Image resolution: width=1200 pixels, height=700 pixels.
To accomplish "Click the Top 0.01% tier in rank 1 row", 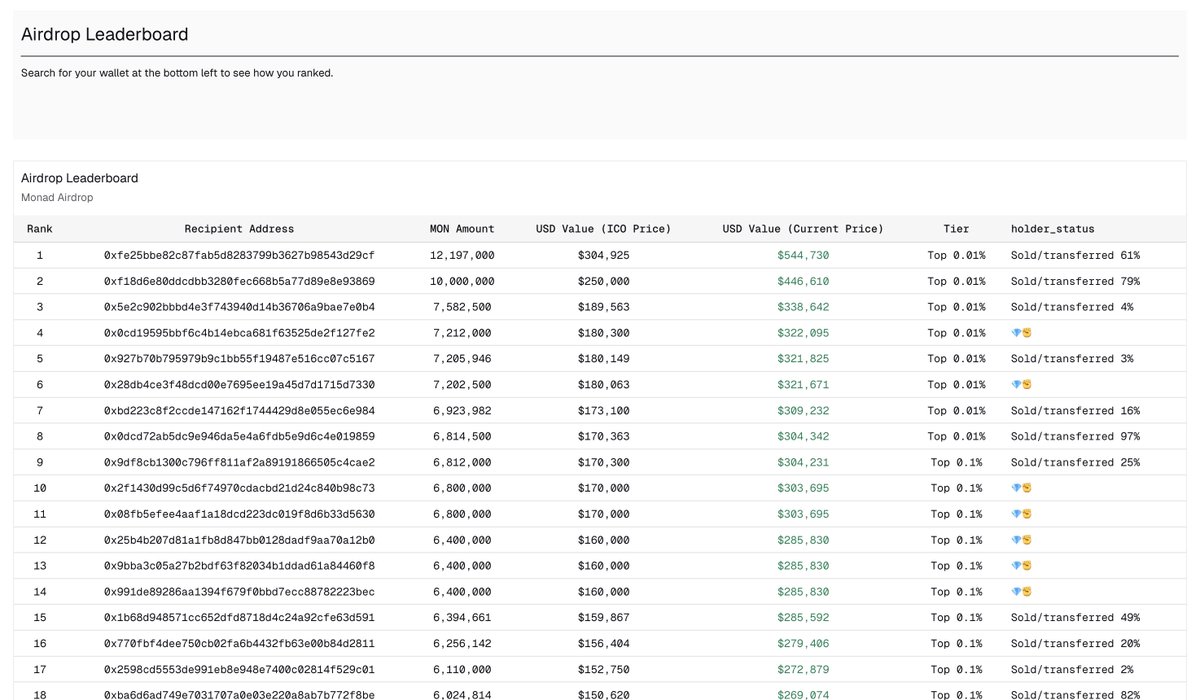I will 956,256.
